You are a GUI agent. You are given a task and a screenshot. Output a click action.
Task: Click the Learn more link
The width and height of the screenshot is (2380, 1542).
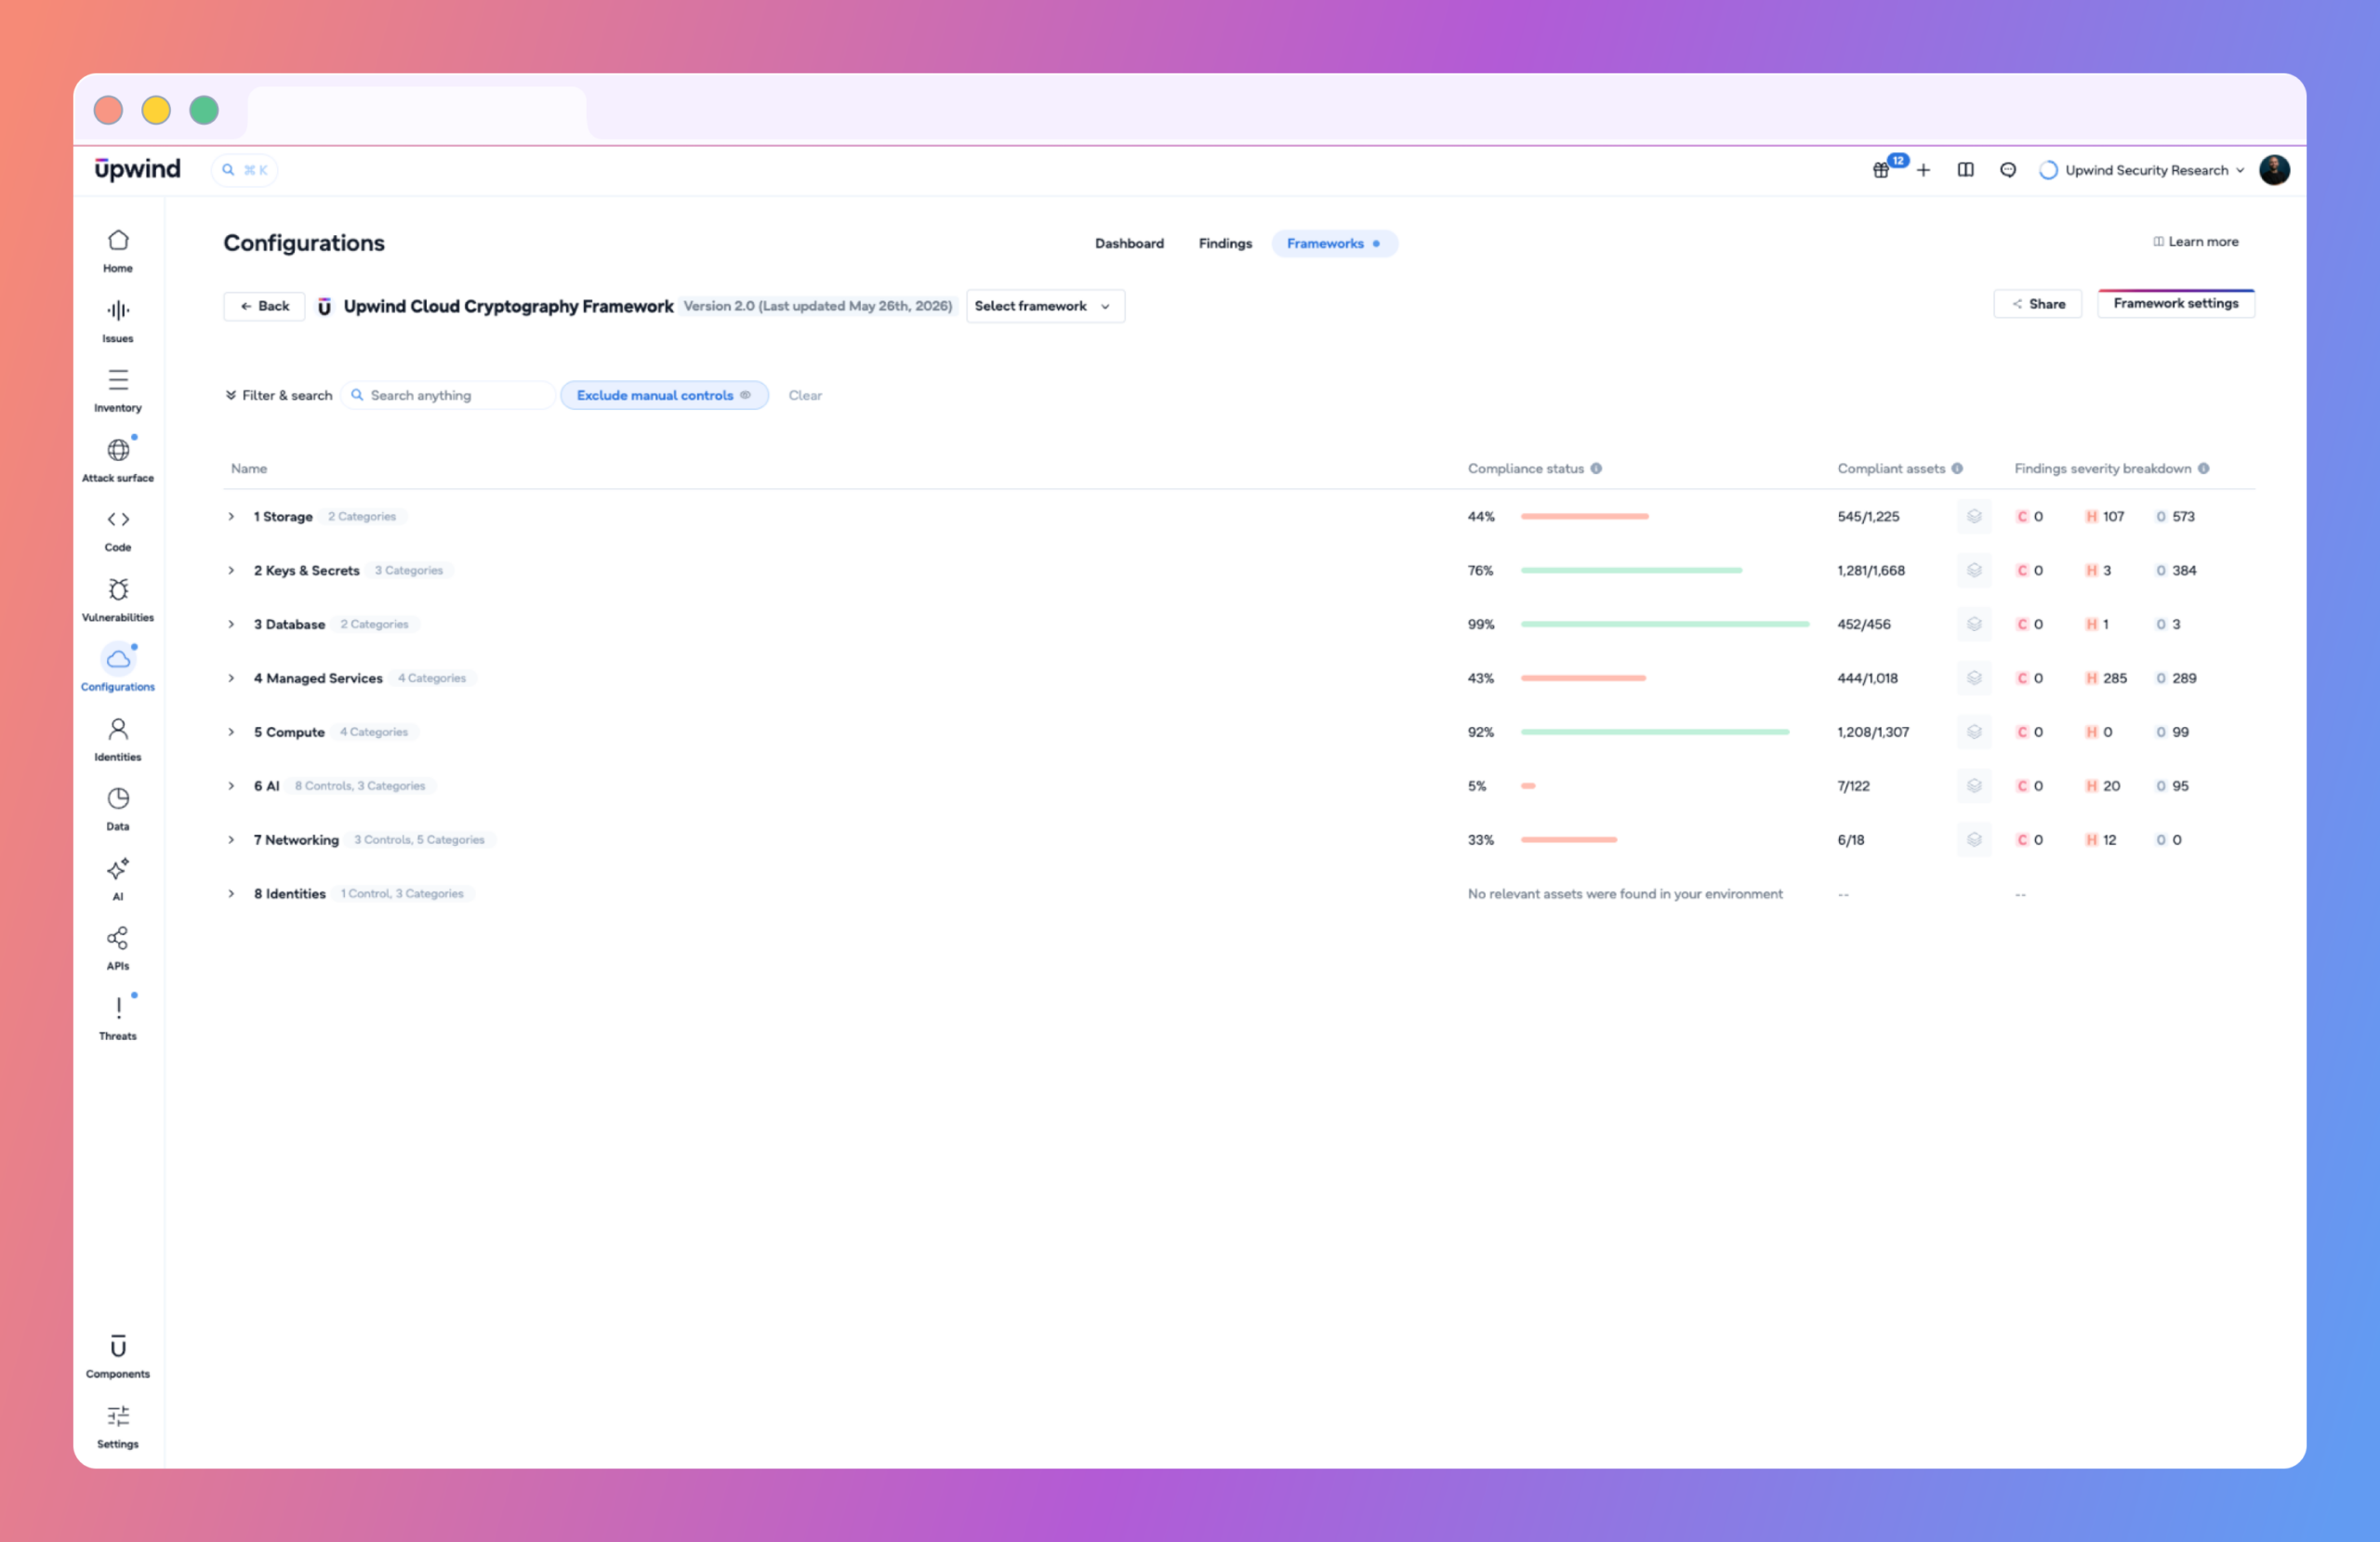(x=2196, y=242)
